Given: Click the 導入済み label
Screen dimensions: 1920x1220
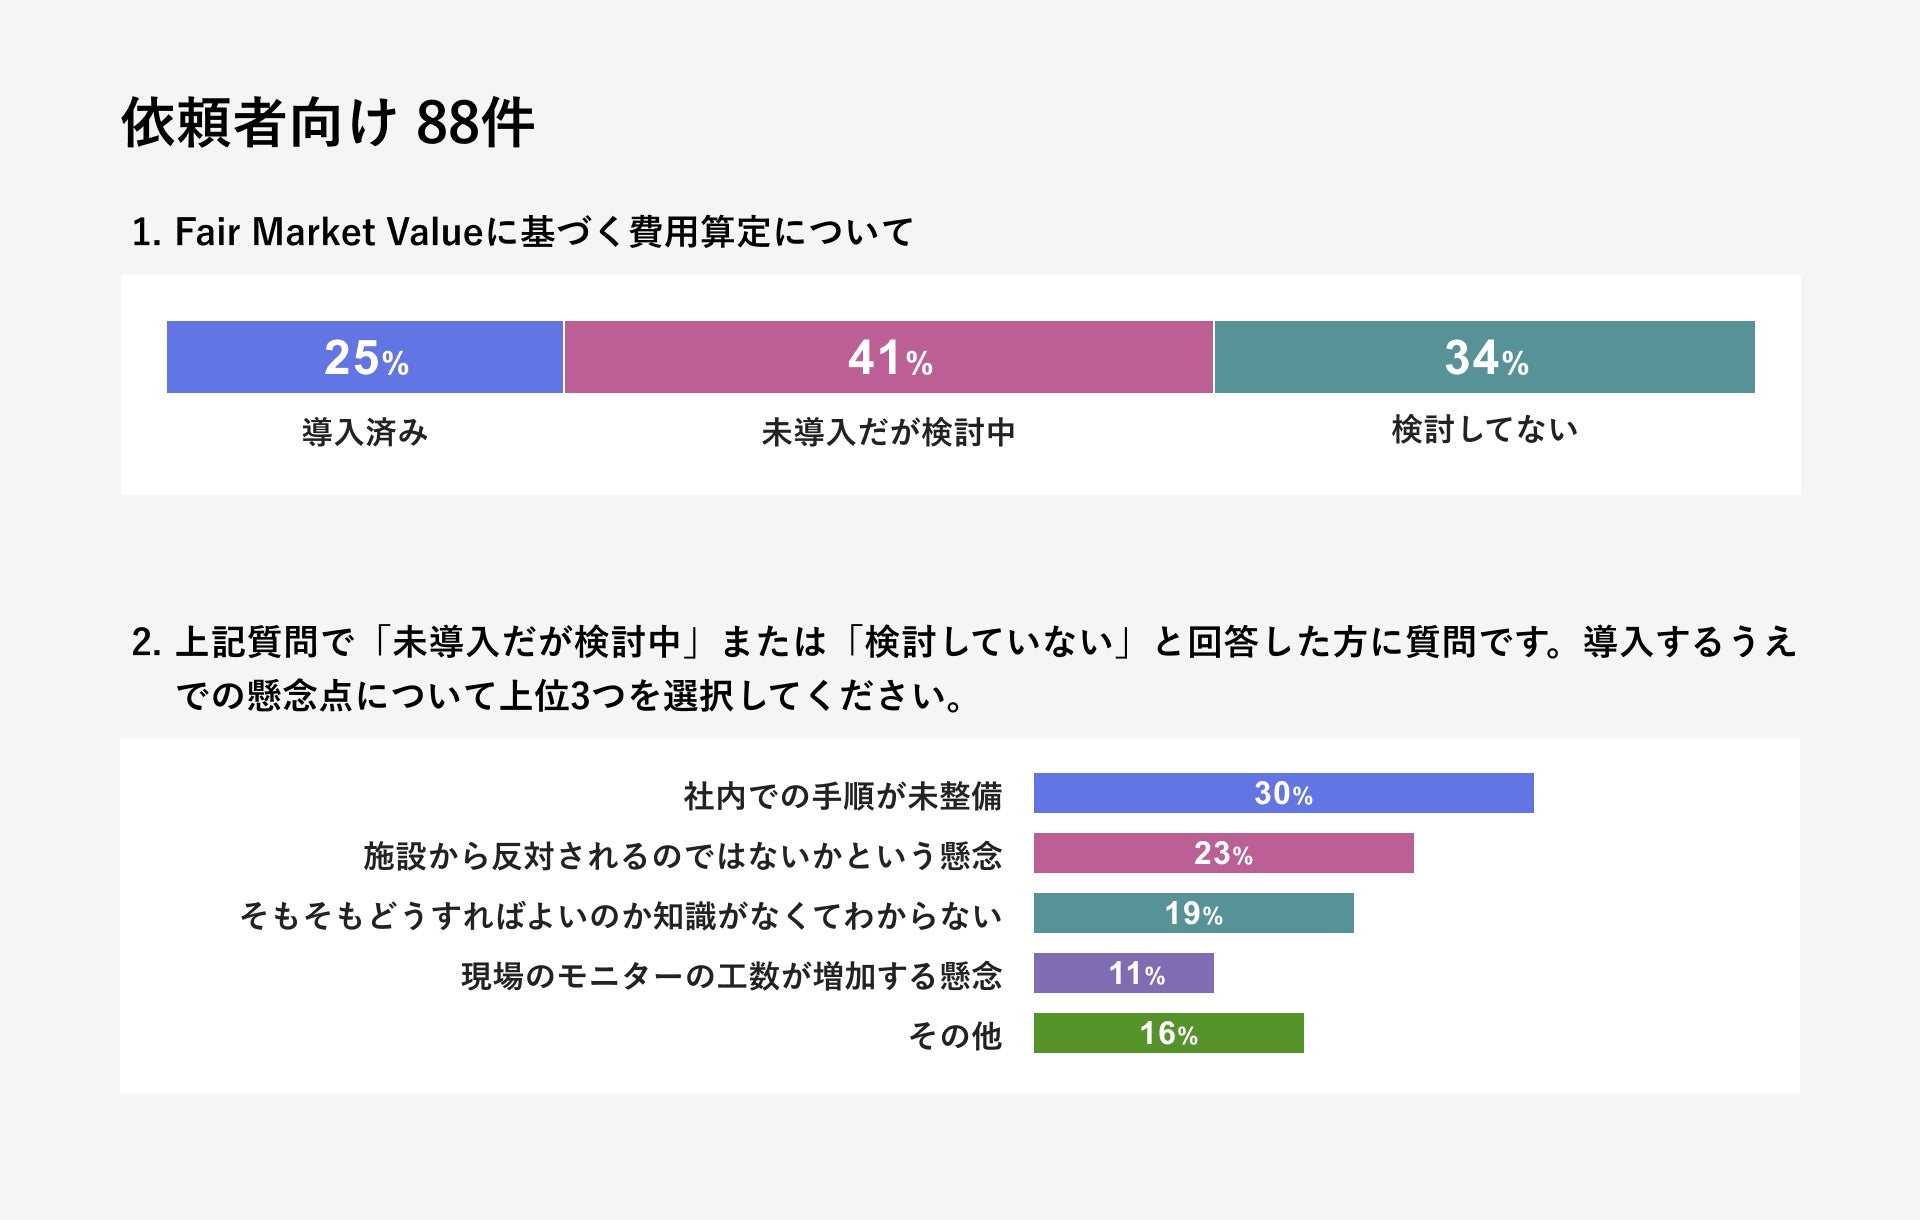Looking at the screenshot, I should 365,432.
